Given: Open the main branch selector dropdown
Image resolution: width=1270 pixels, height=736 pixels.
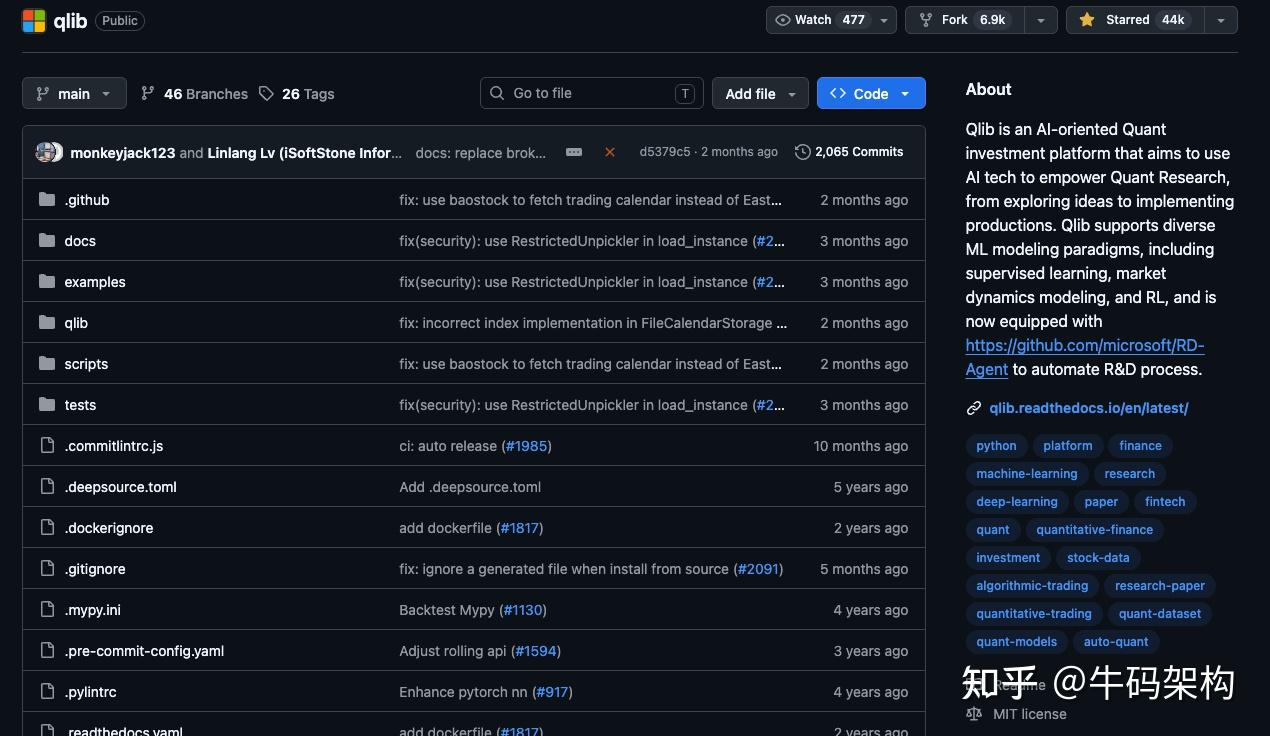Looking at the screenshot, I should (x=74, y=93).
